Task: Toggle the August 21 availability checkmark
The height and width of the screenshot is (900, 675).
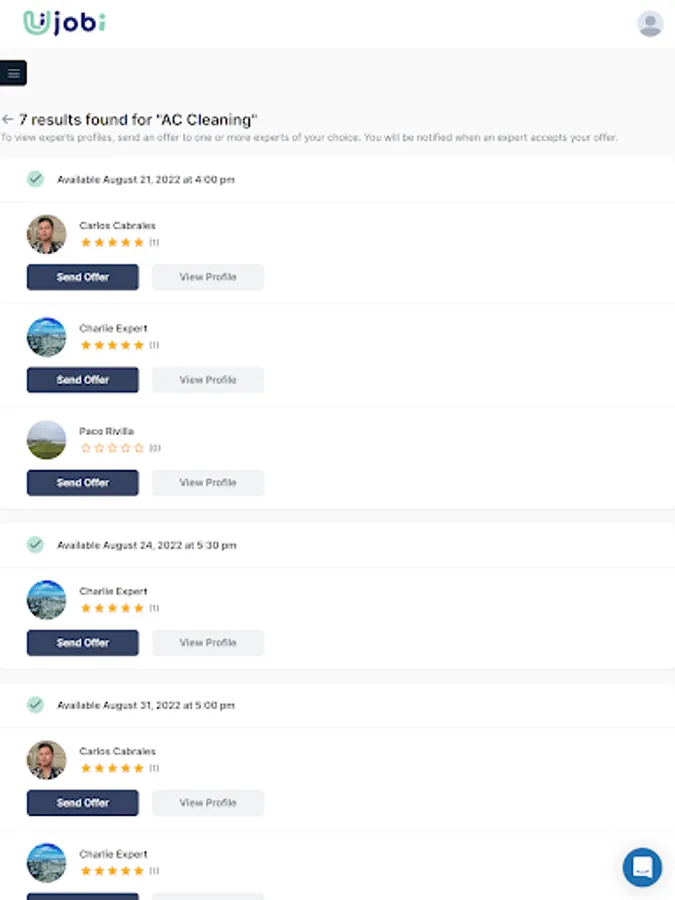Action: pos(35,179)
